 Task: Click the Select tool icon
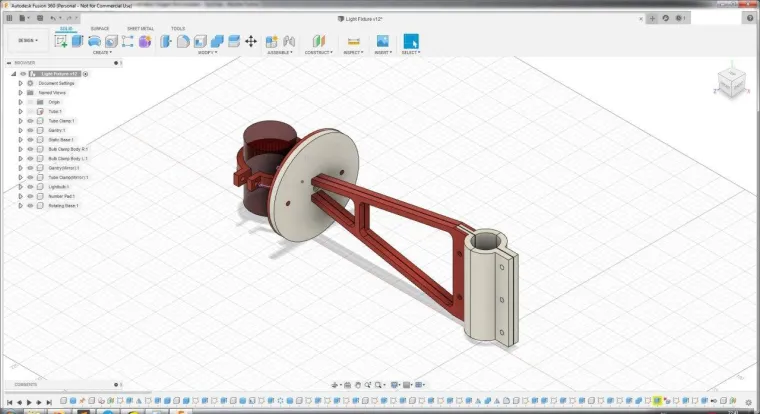(410, 41)
